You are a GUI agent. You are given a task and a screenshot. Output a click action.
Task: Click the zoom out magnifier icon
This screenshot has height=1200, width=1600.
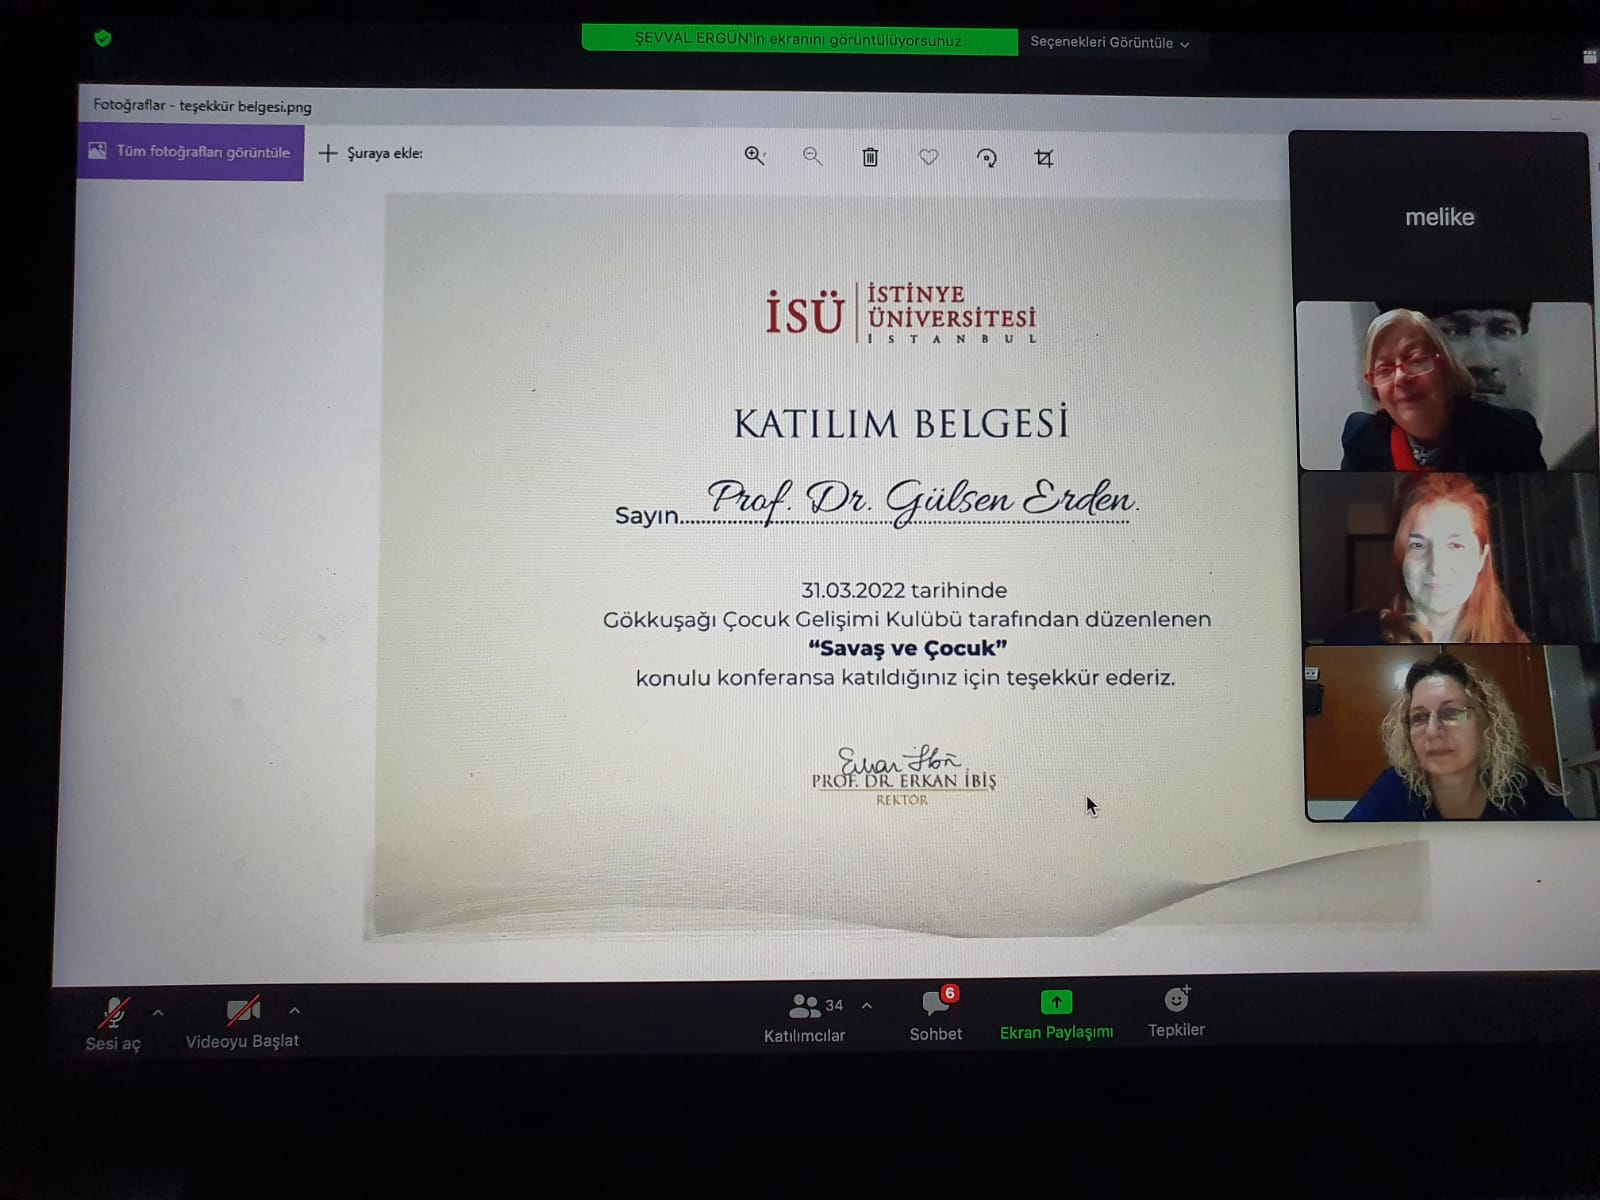(x=812, y=157)
